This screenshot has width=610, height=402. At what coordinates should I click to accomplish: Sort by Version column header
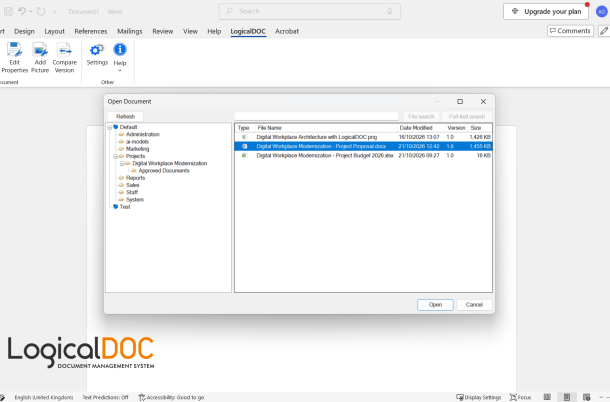pyautogui.click(x=456, y=128)
